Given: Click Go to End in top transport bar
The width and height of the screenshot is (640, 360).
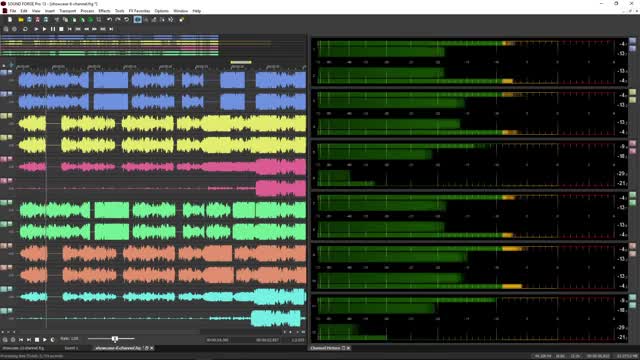Looking at the screenshot, I should tap(111, 29).
